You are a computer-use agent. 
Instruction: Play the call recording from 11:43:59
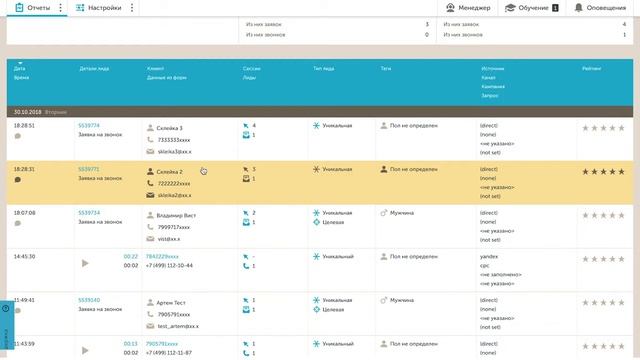[x=85, y=351]
